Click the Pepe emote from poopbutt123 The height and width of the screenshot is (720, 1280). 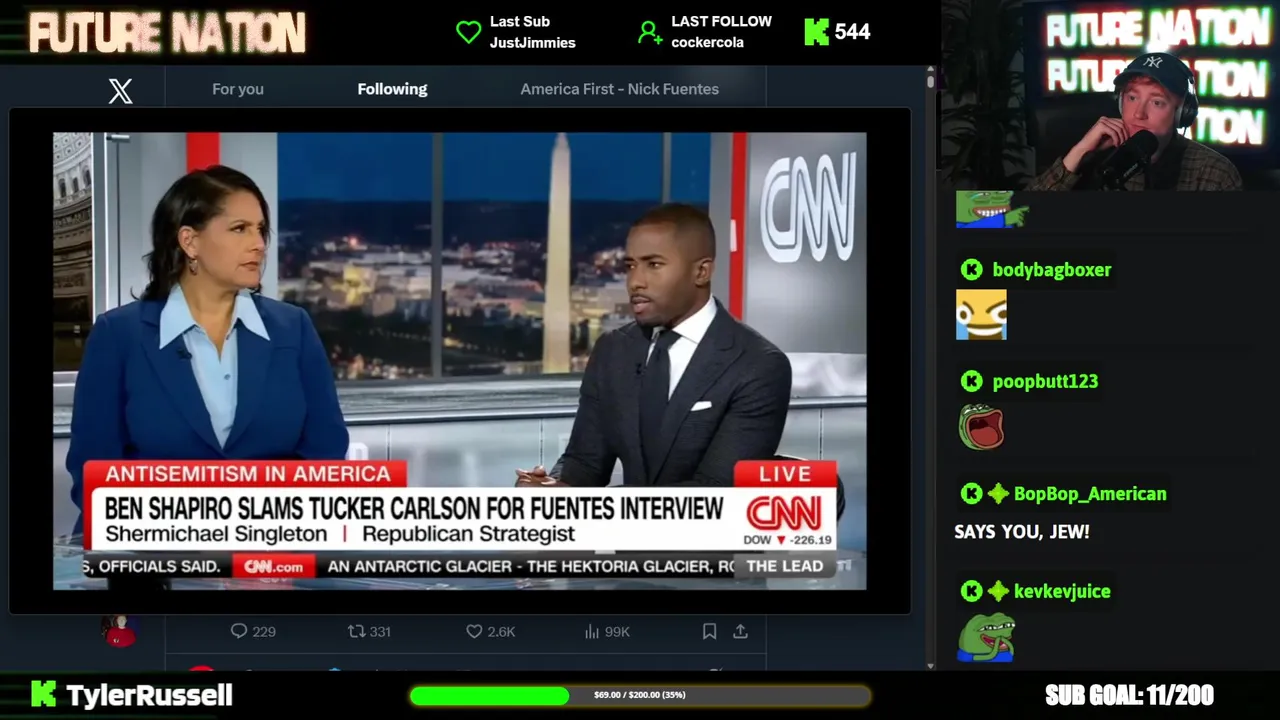981,426
